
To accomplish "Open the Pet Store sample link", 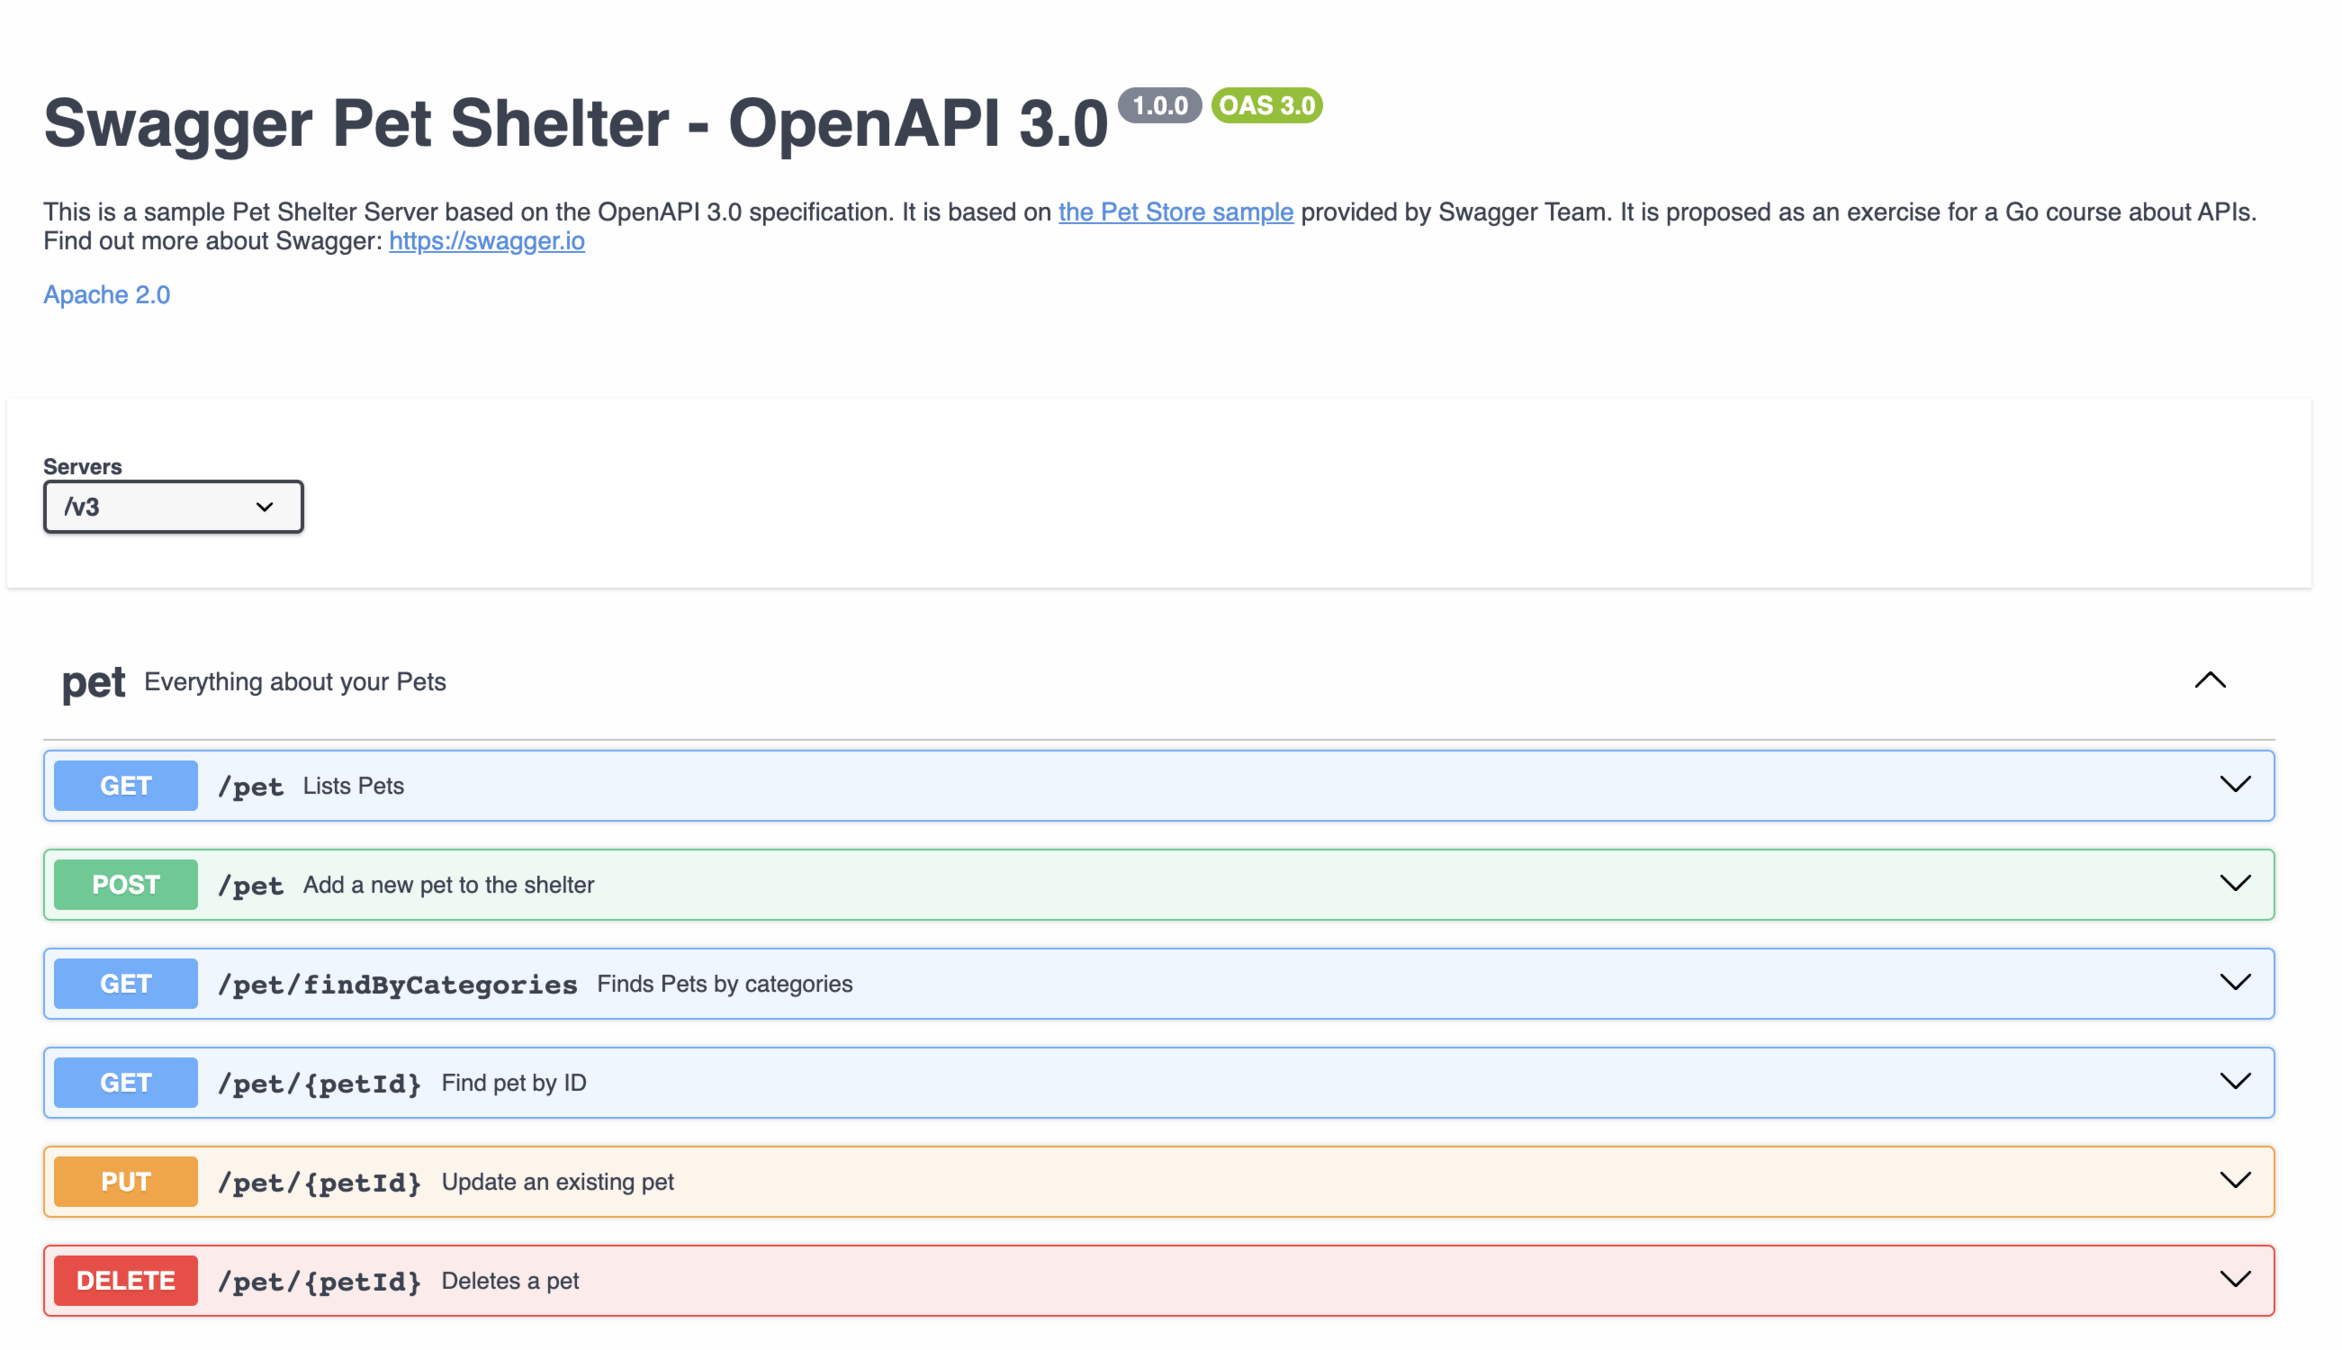I will tap(1175, 212).
